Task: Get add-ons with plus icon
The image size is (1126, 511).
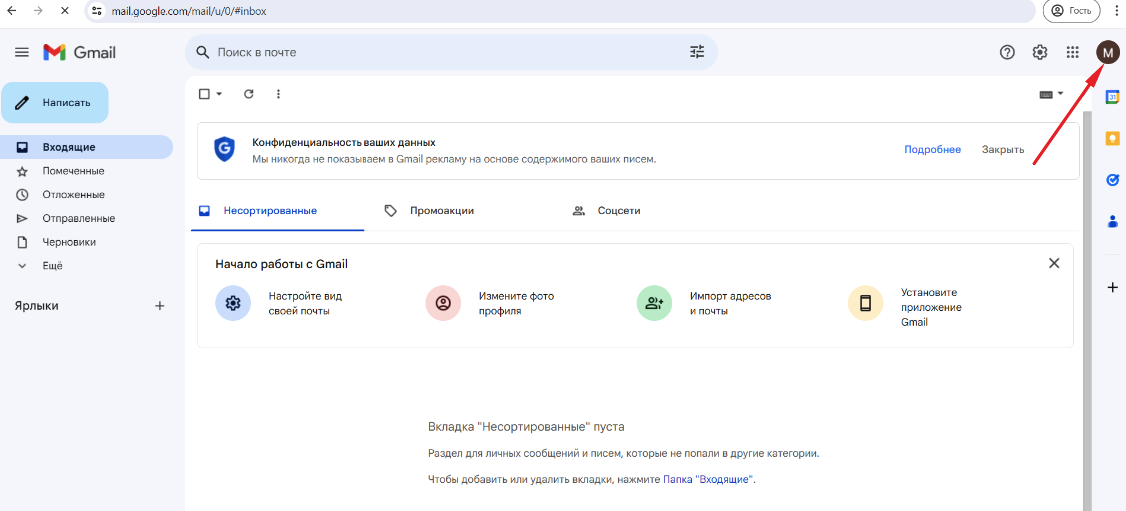Action: tap(1112, 287)
